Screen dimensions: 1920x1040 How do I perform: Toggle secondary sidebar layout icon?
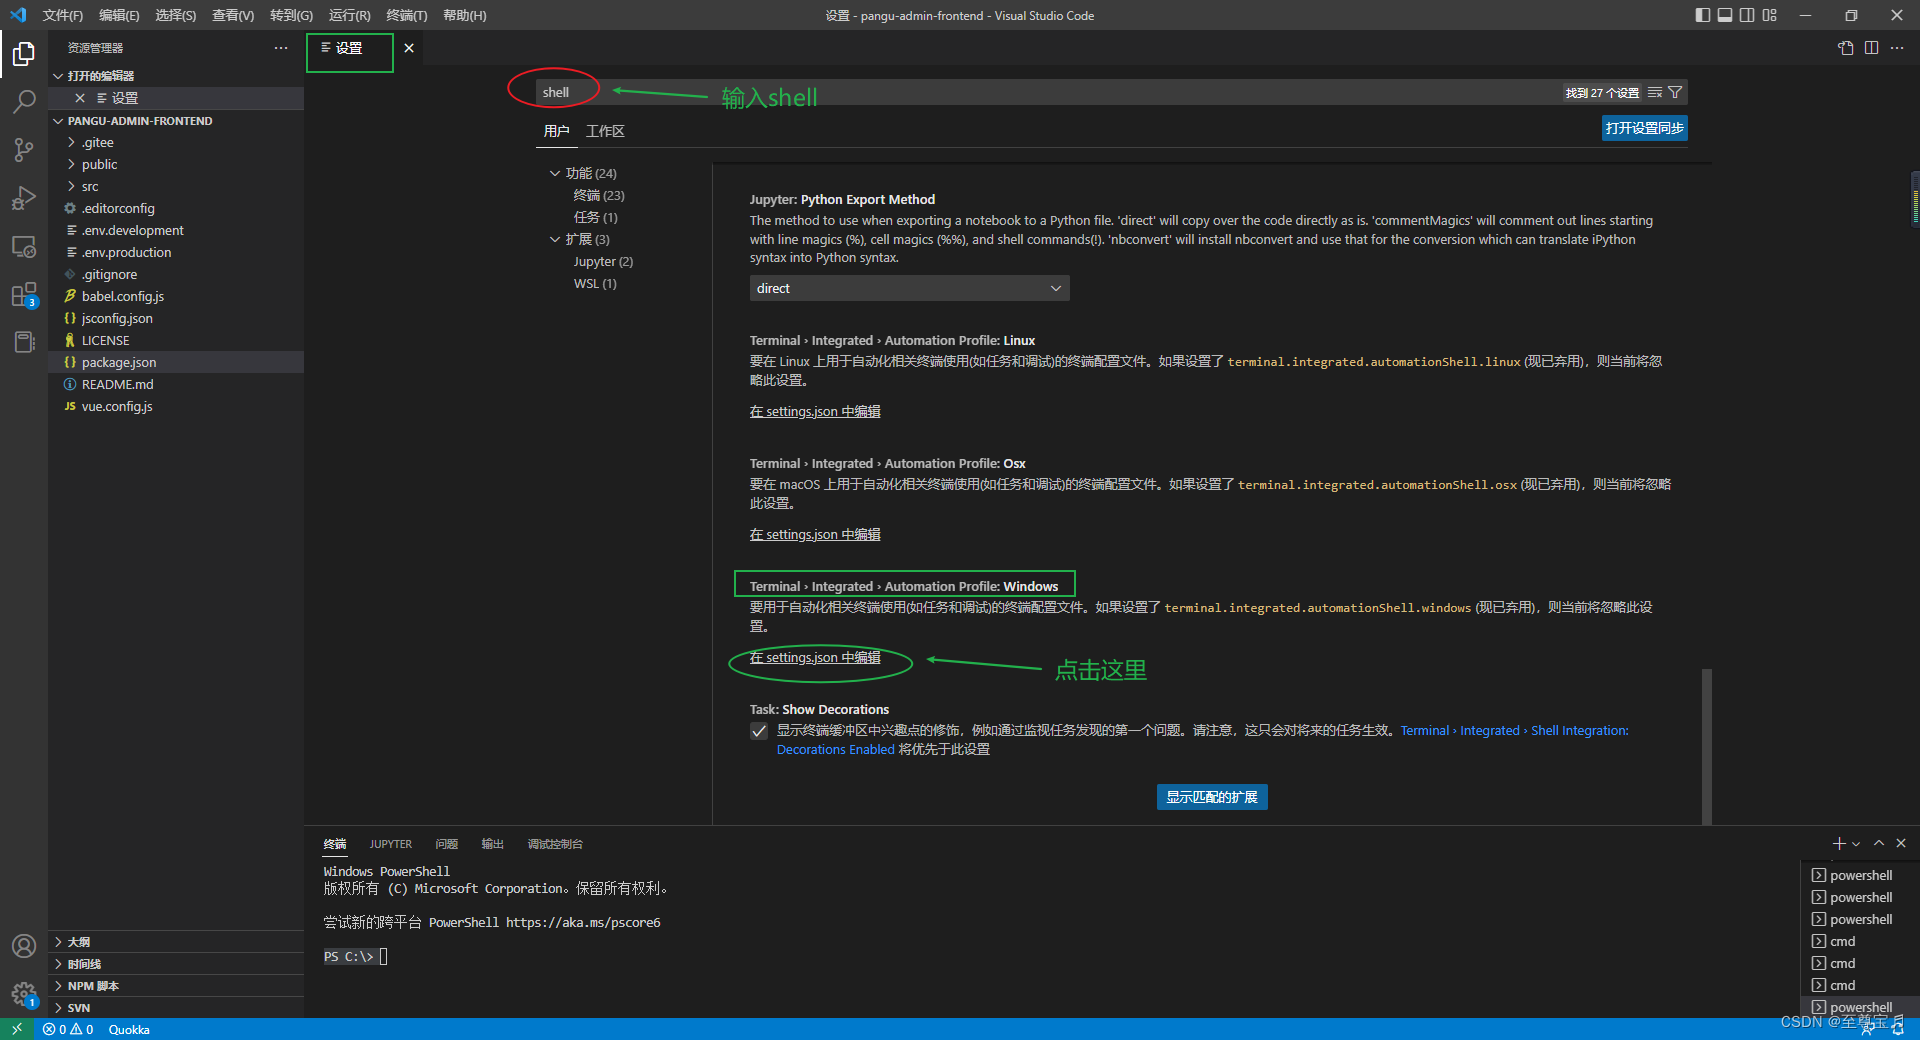1747,15
